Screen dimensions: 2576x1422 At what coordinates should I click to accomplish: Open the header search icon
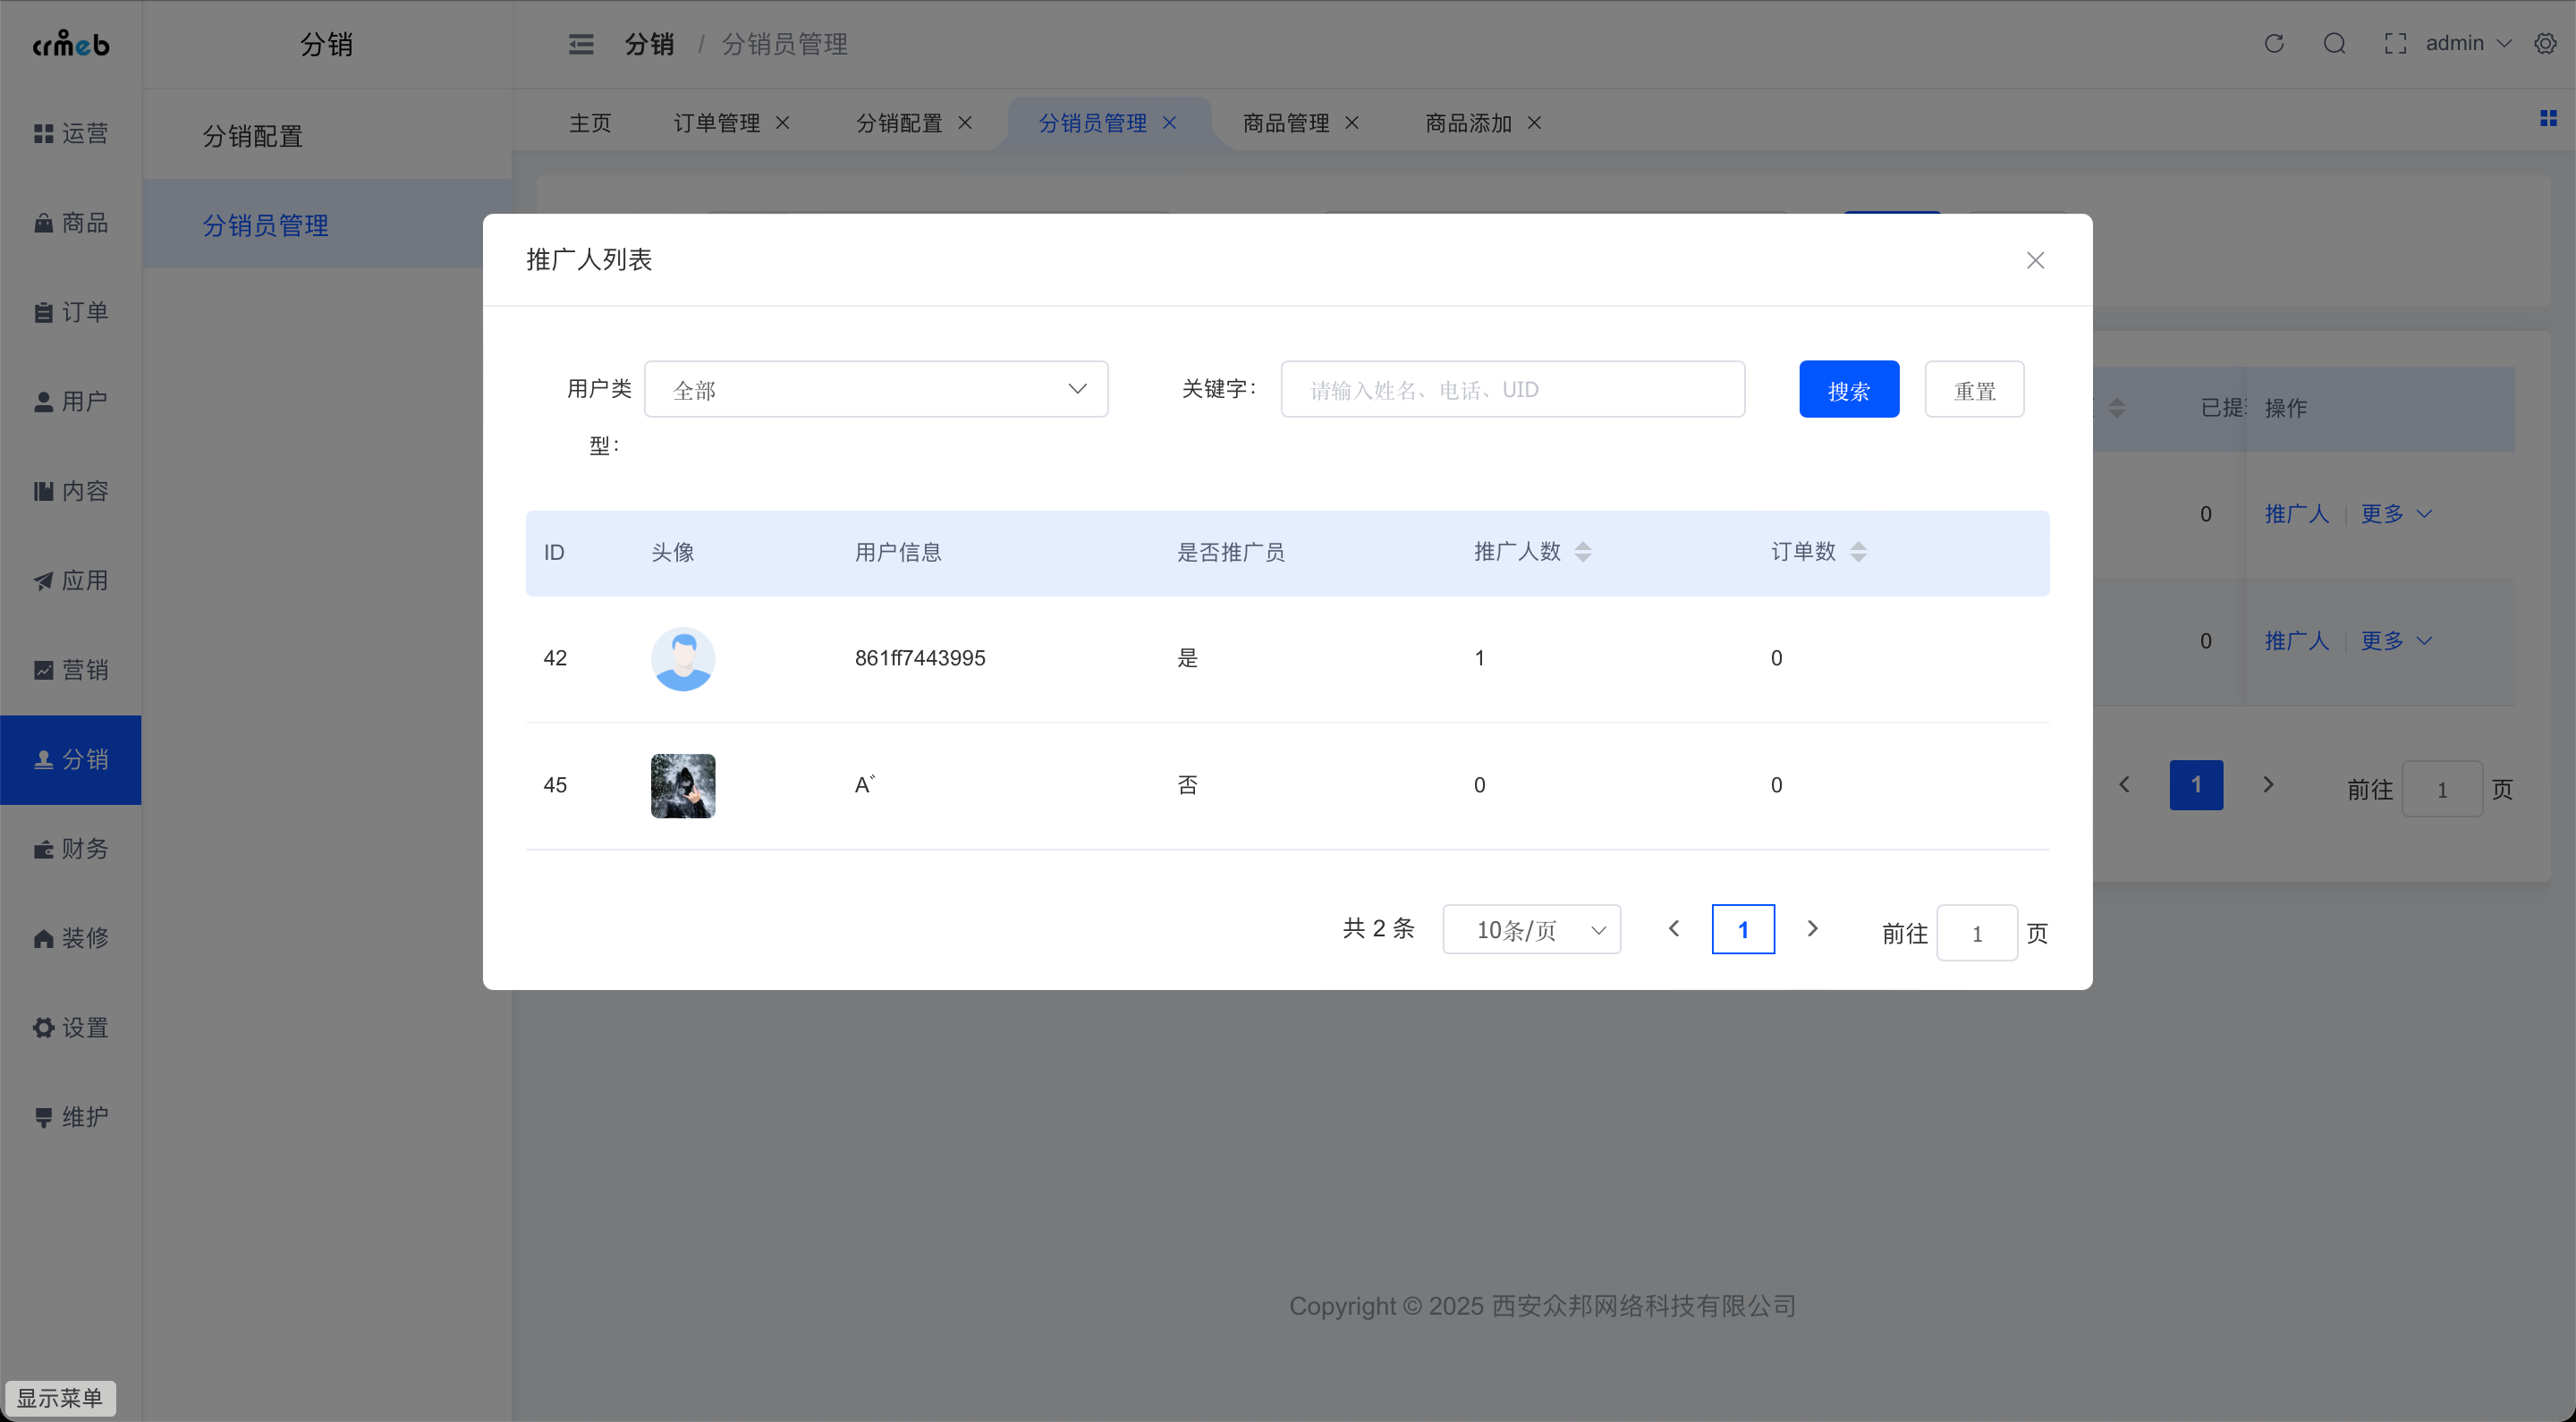2334,44
